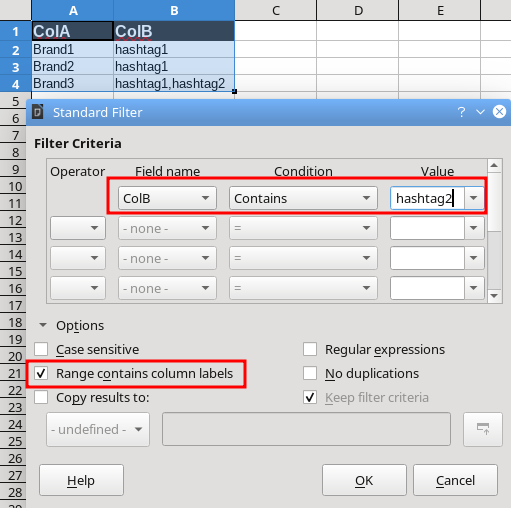
Task: Click scroll down arrow in filter criteria
Action: (494, 296)
